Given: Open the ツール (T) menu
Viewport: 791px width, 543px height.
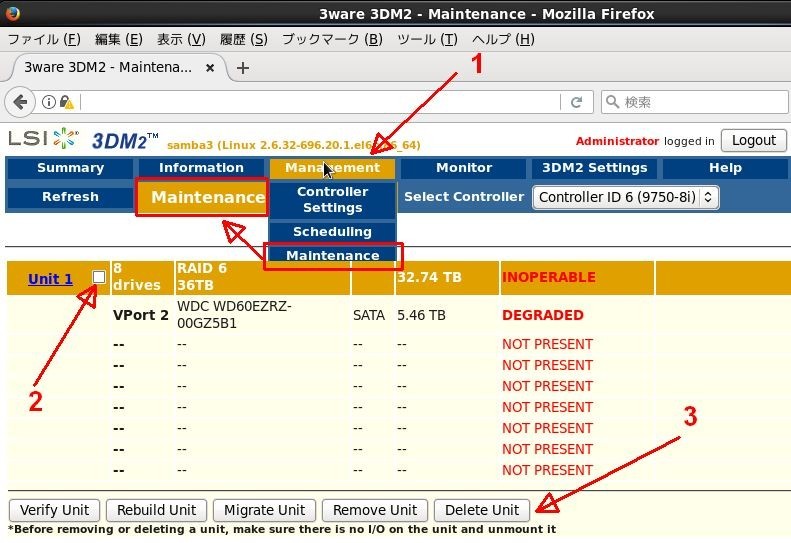Looking at the screenshot, I should [x=427, y=39].
